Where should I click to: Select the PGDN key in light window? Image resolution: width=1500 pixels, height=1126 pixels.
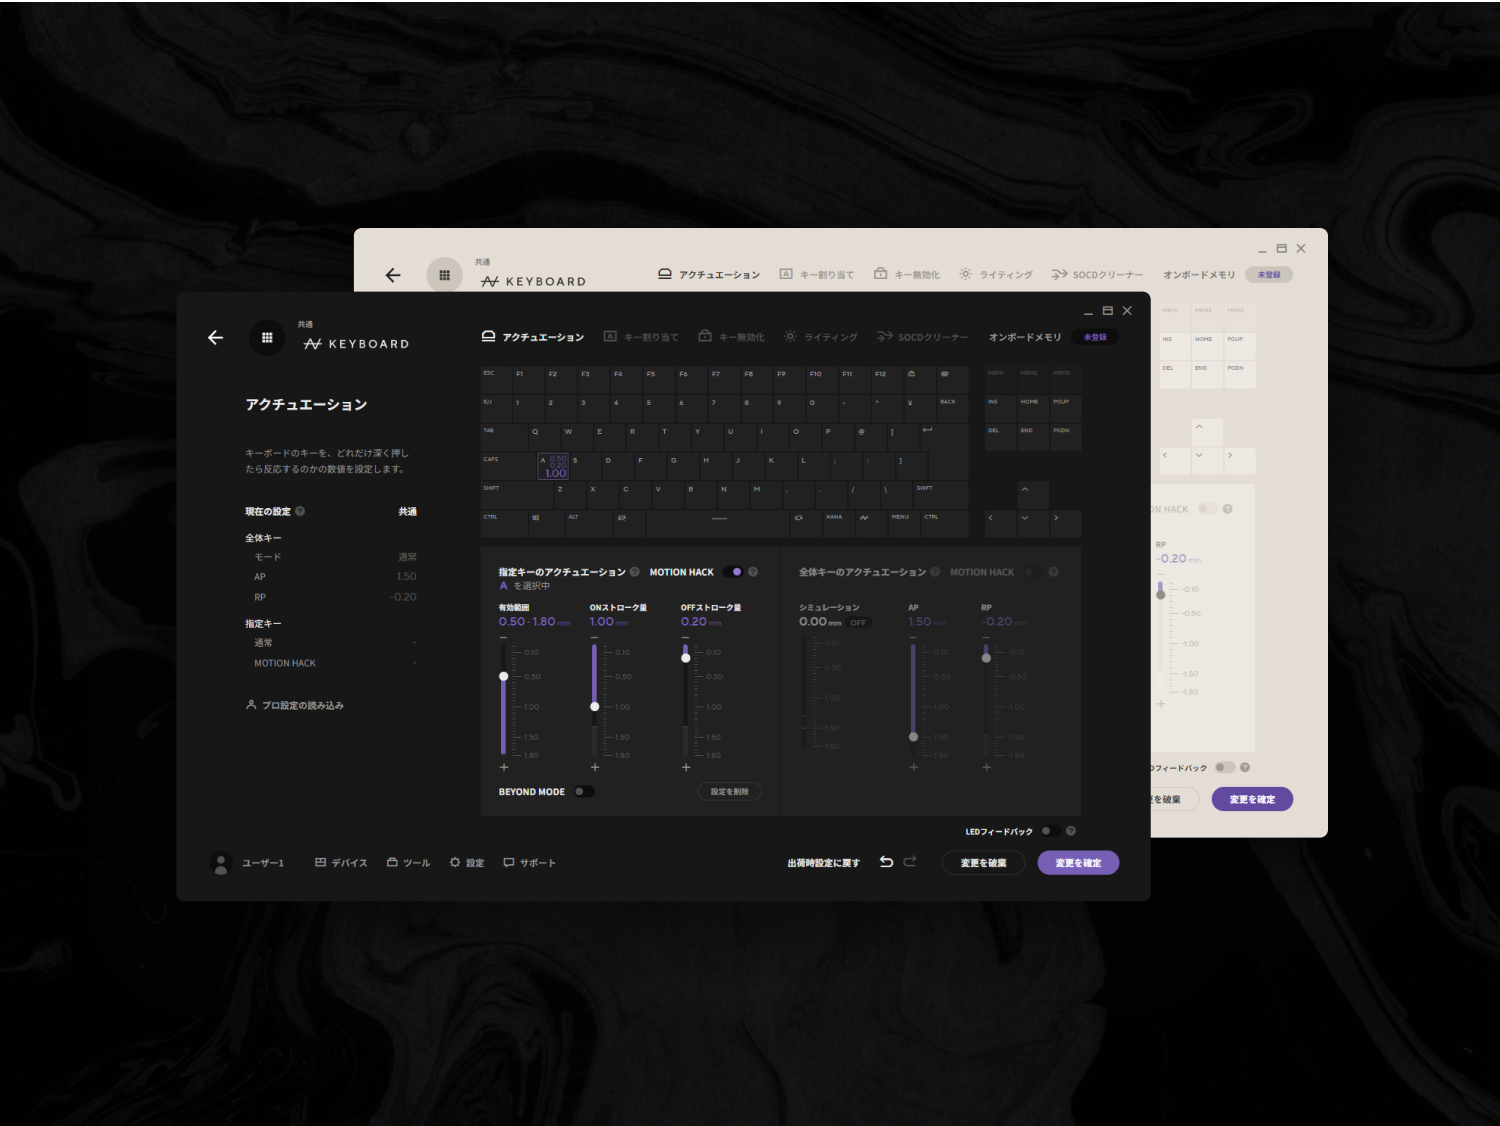tap(1238, 374)
